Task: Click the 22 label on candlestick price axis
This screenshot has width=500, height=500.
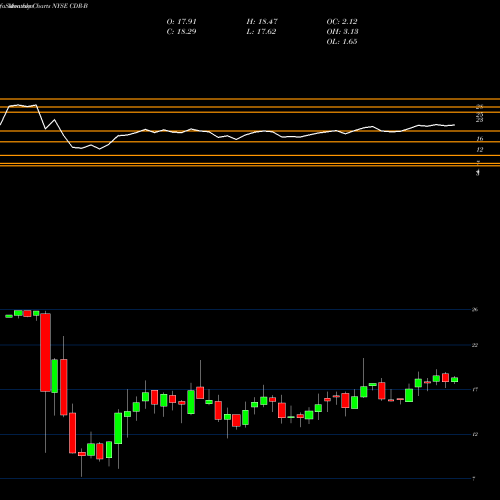Action: [x=475, y=345]
